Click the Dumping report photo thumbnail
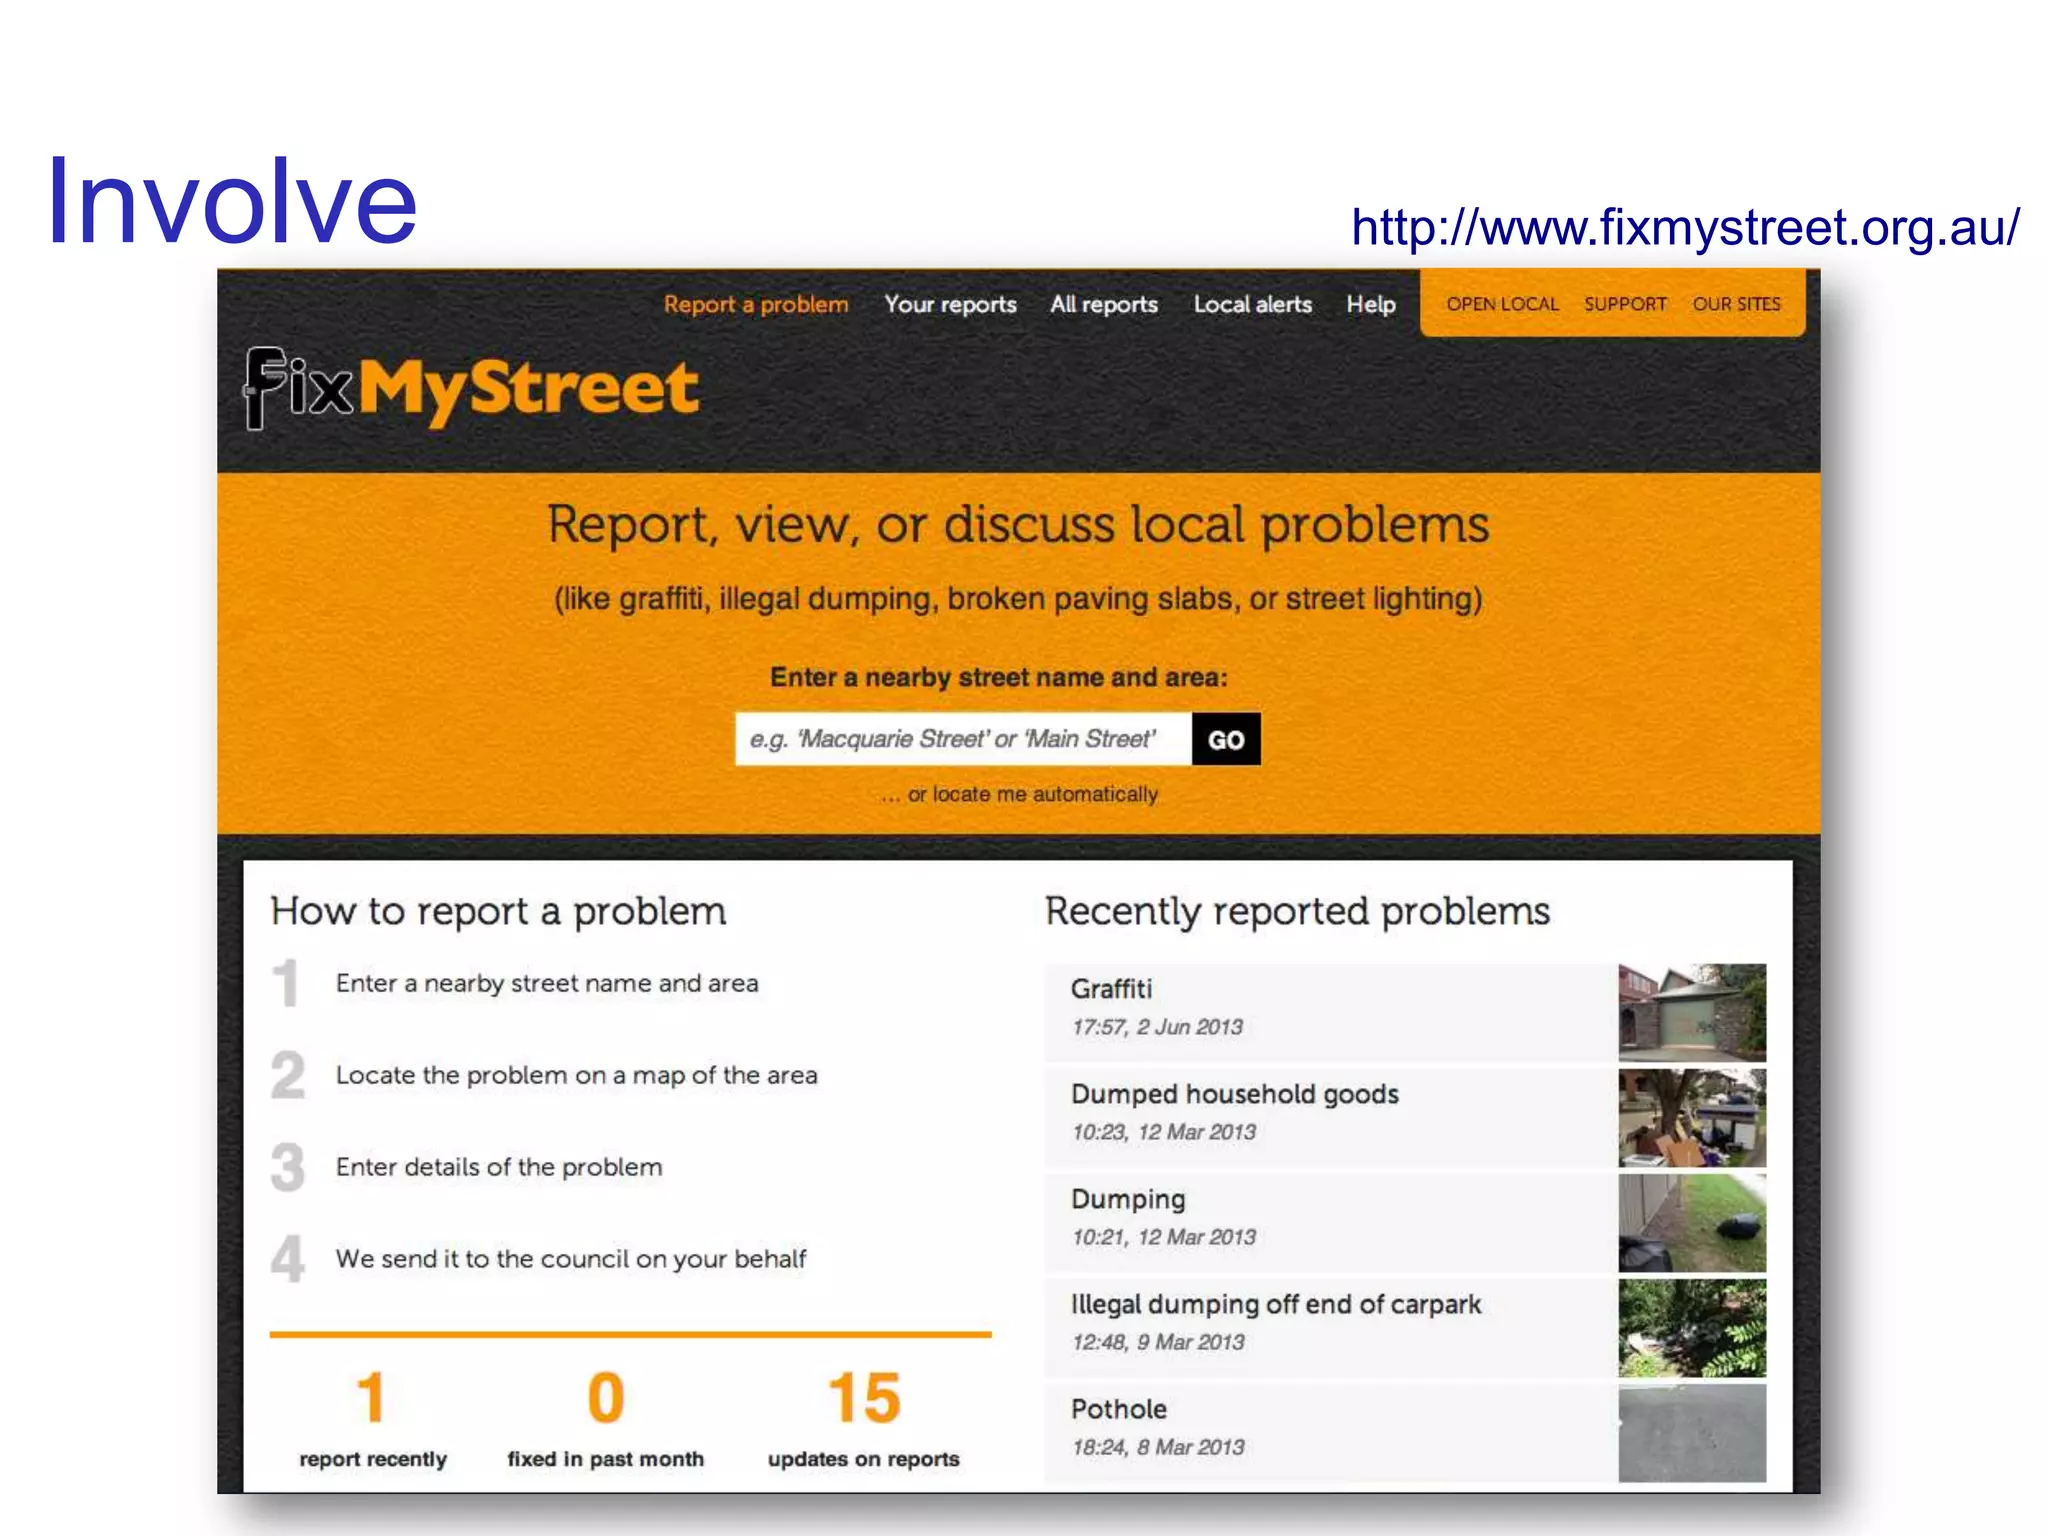The width and height of the screenshot is (2048, 1536). coord(1692,1222)
